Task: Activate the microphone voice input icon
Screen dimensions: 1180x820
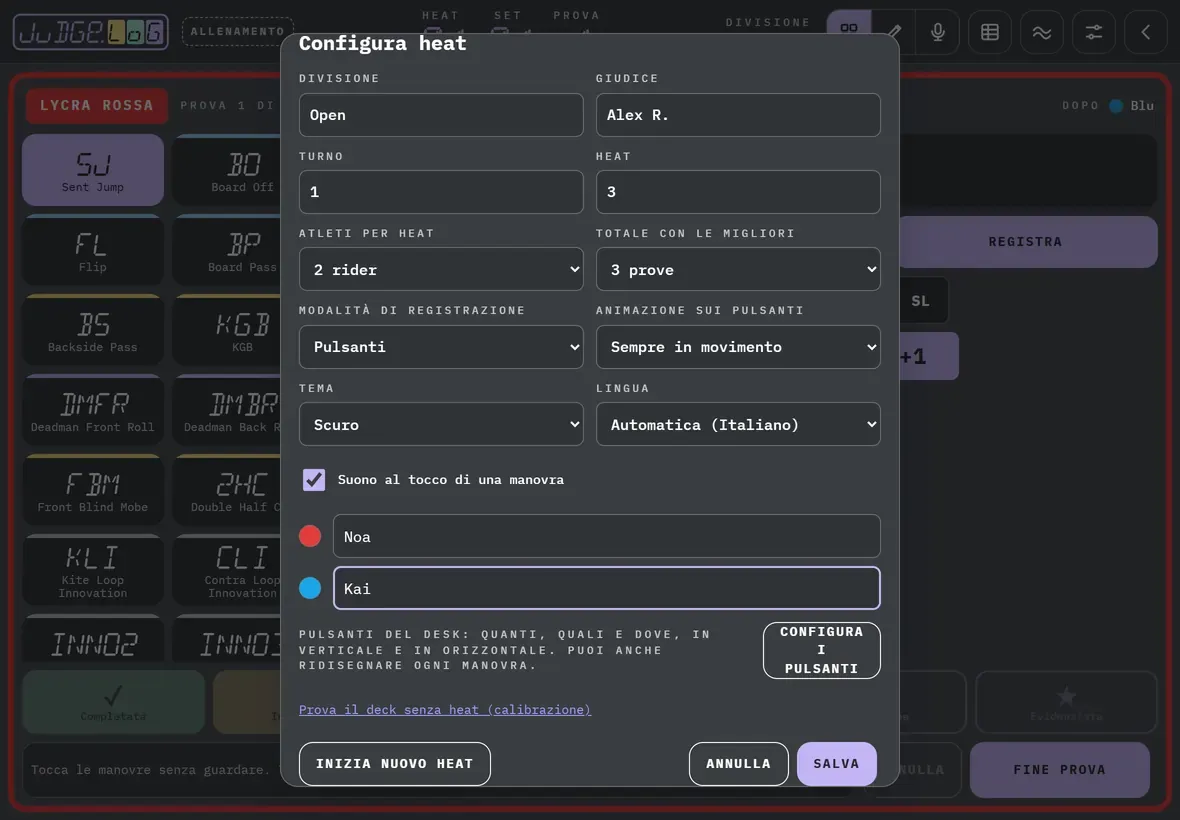Action: [x=938, y=32]
